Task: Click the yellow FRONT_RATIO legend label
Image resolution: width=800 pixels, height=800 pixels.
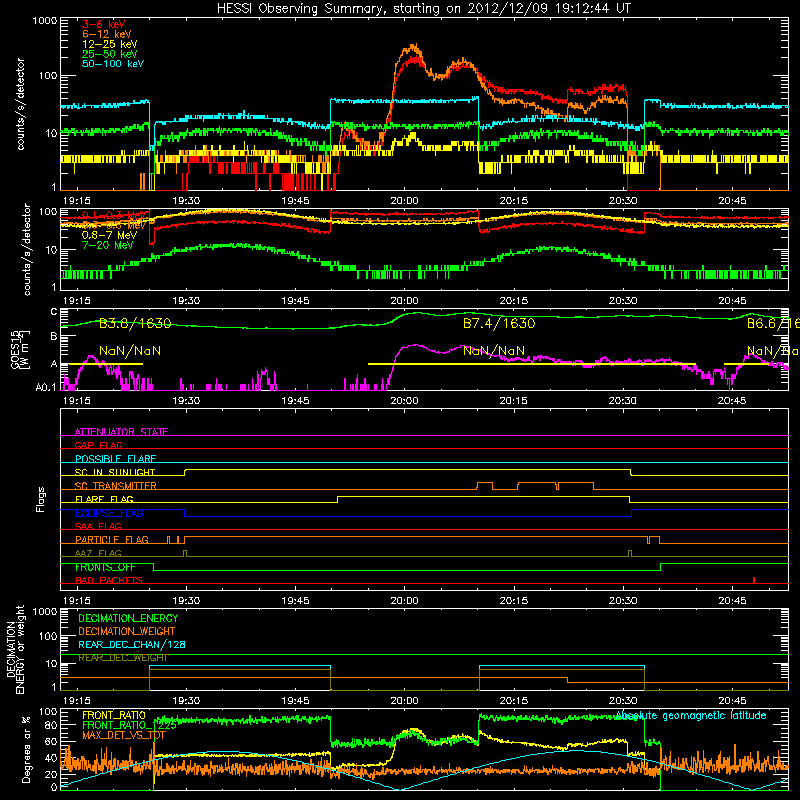Action: click(114, 716)
